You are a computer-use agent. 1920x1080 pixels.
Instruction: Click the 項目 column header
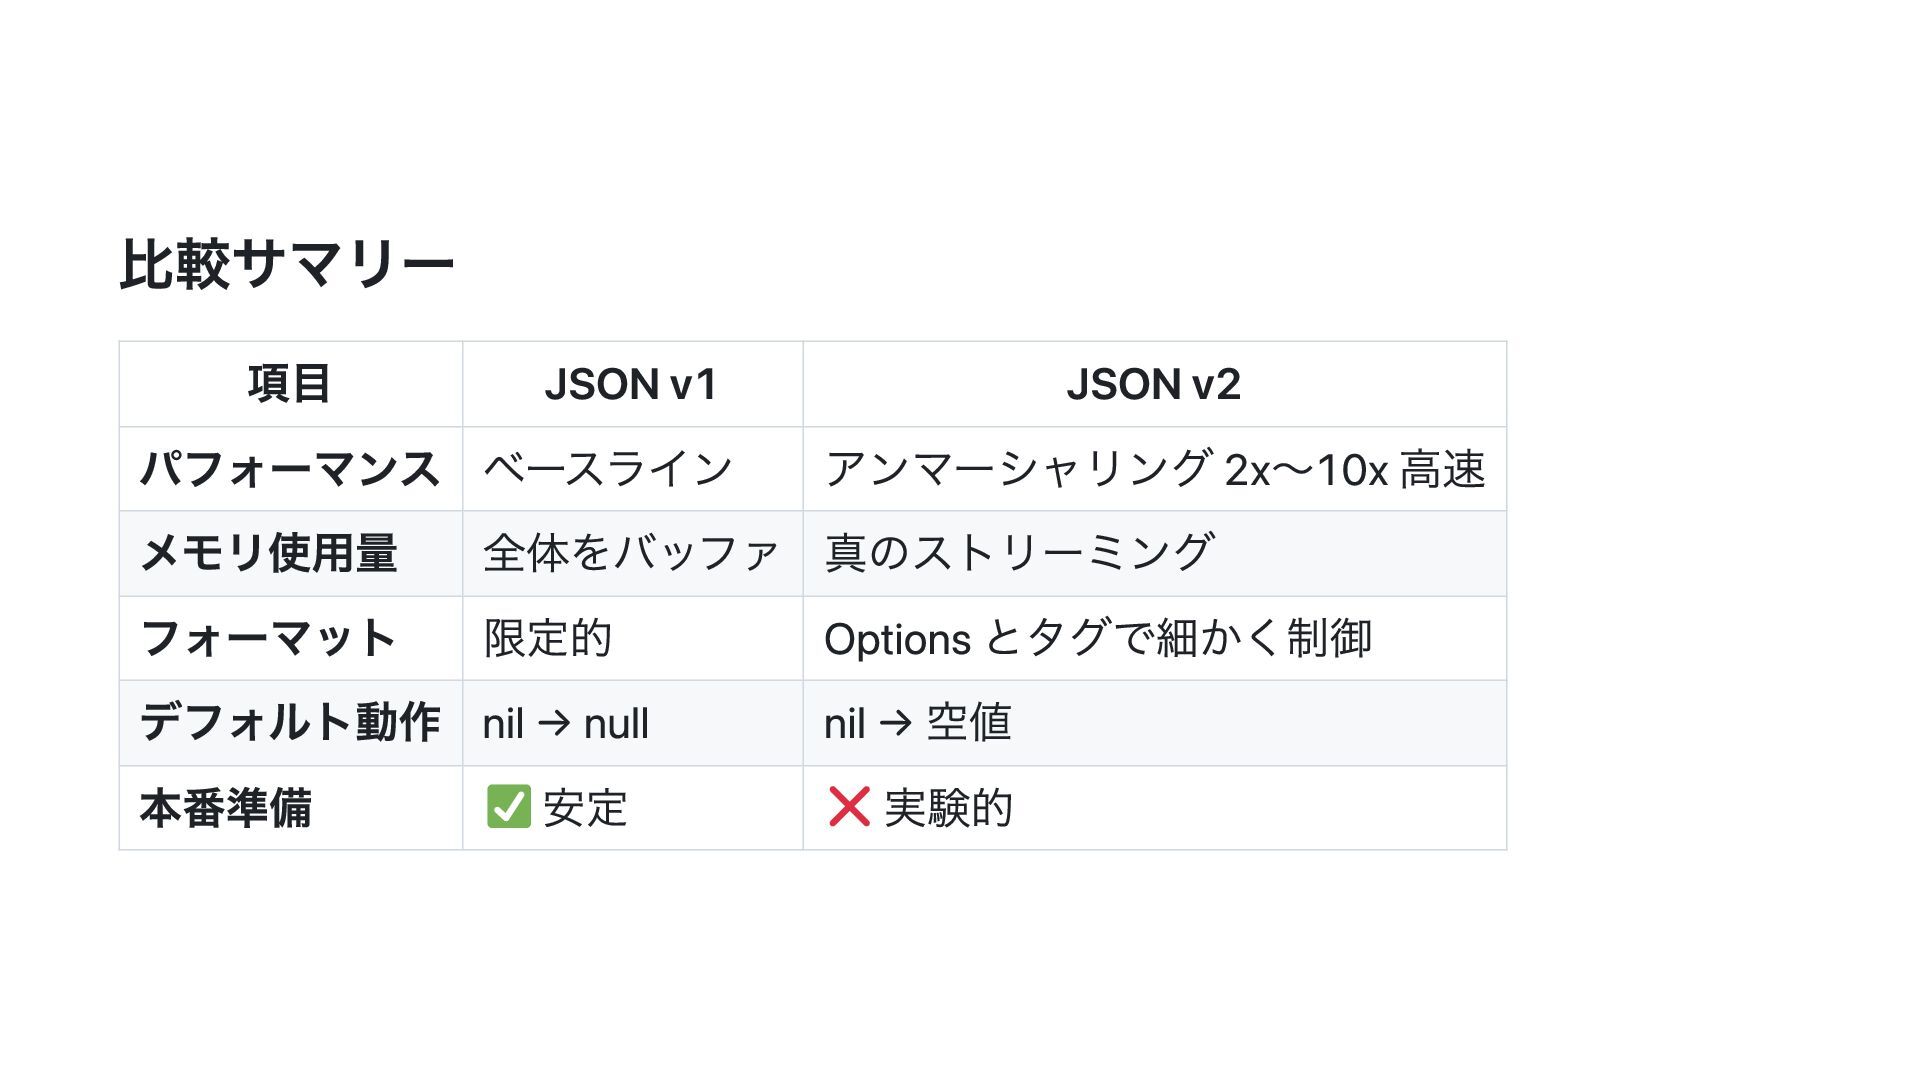click(x=290, y=384)
